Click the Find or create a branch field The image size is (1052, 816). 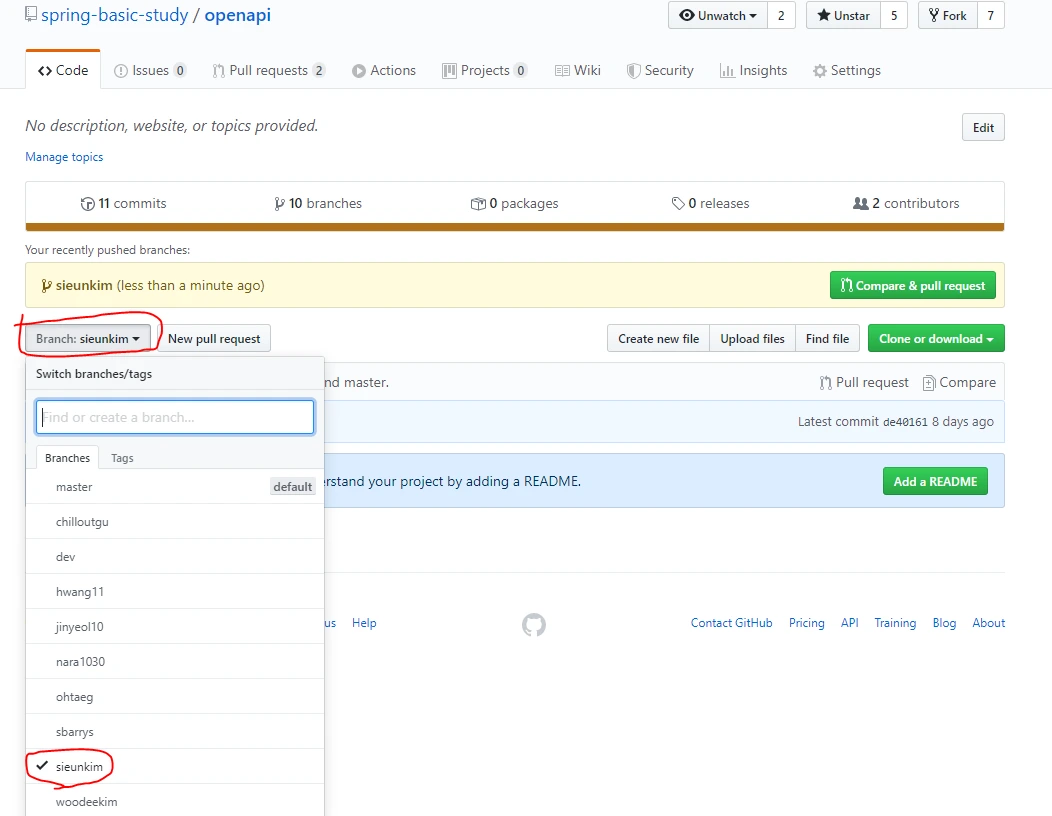tap(175, 417)
